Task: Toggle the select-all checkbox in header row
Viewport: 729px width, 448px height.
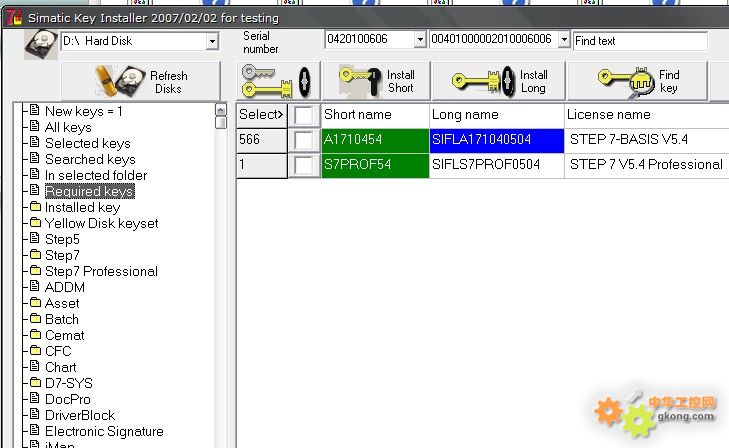Action: [304, 115]
